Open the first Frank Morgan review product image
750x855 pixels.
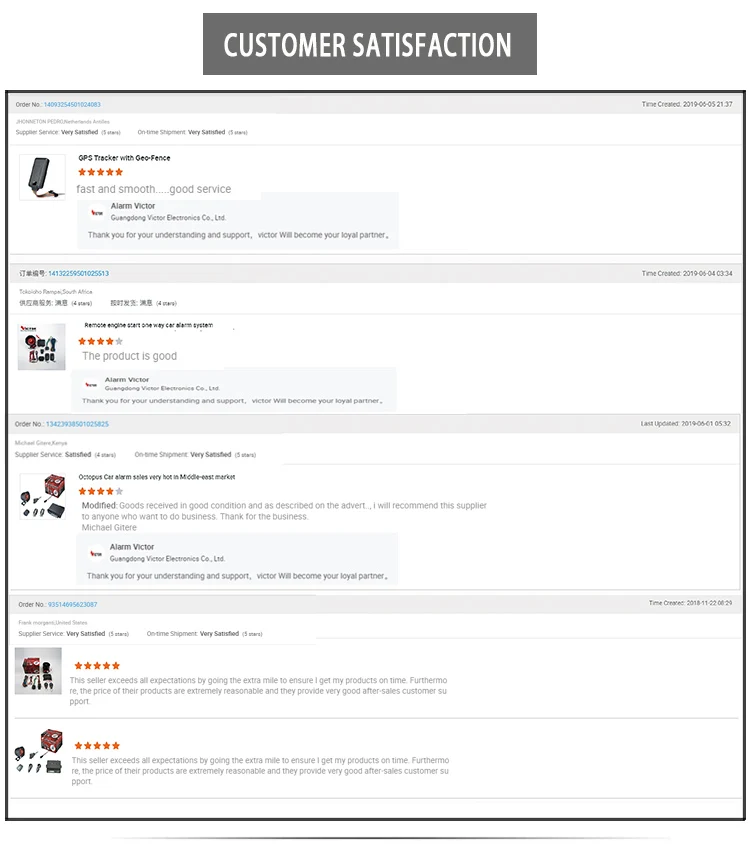click(x=38, y=671)
